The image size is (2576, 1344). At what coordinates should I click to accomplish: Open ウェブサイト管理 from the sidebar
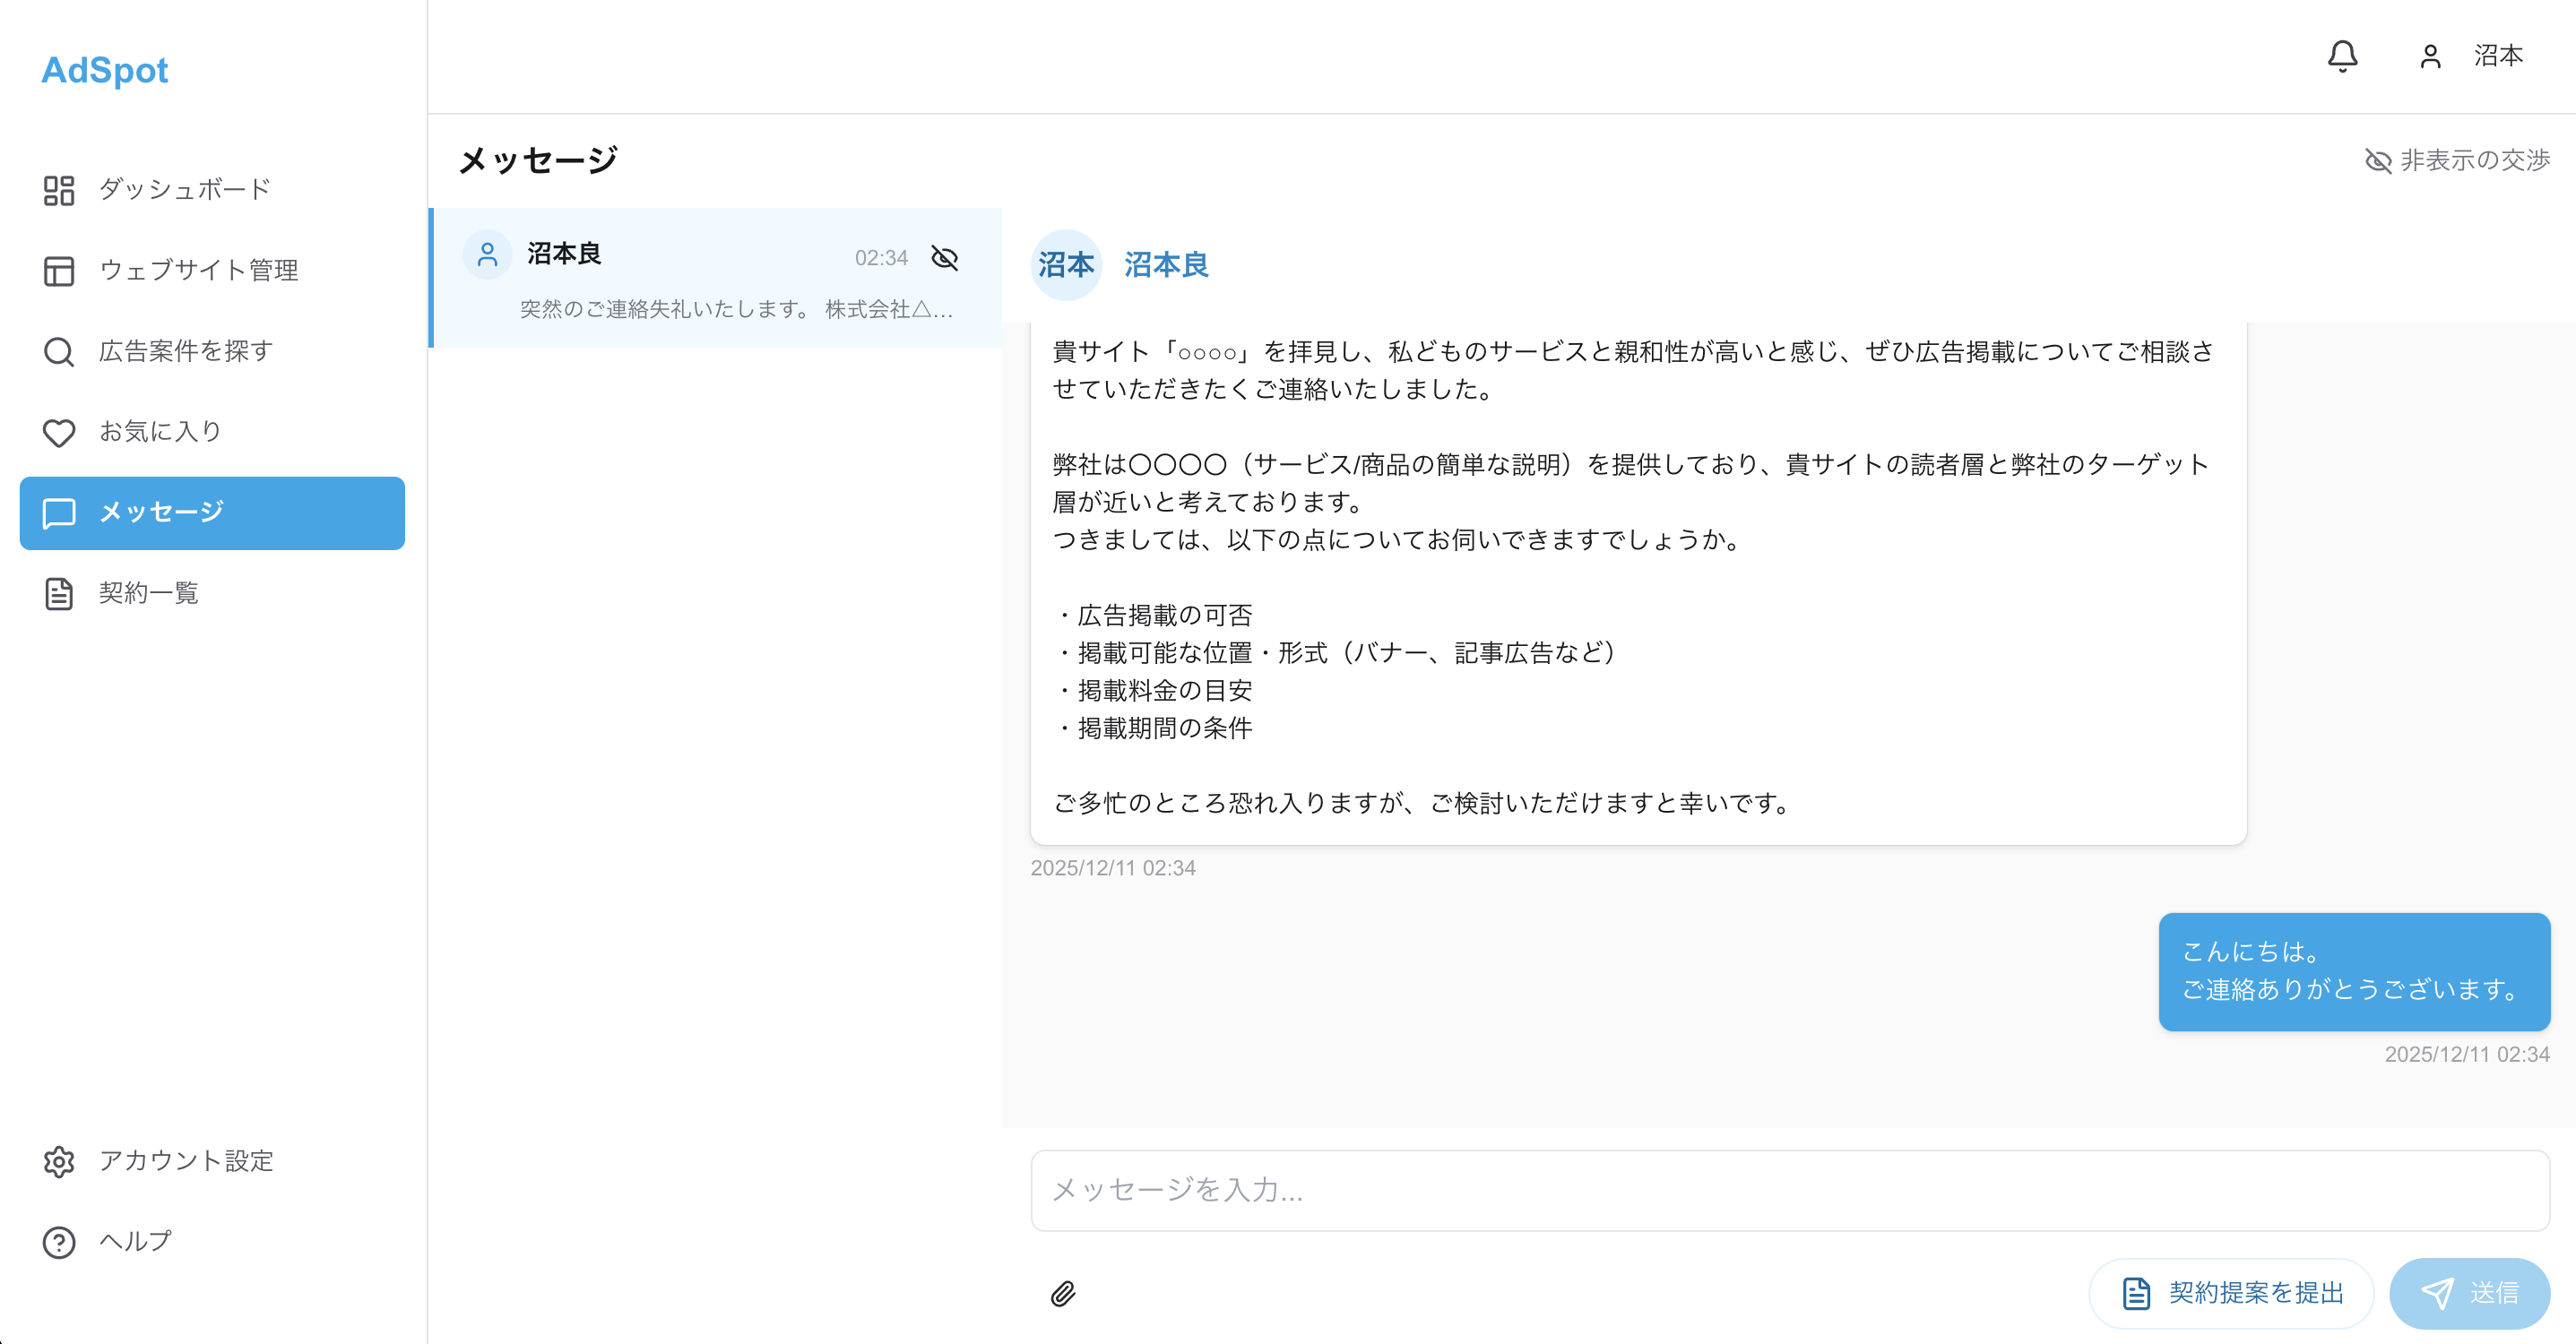pos(59,271)
